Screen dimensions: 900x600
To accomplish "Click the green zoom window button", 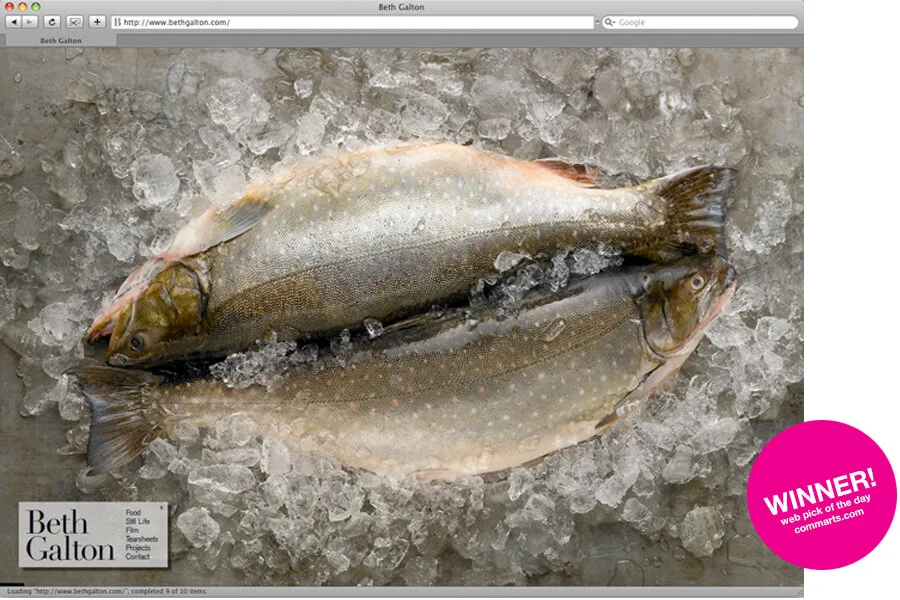I will coord(36,6).
